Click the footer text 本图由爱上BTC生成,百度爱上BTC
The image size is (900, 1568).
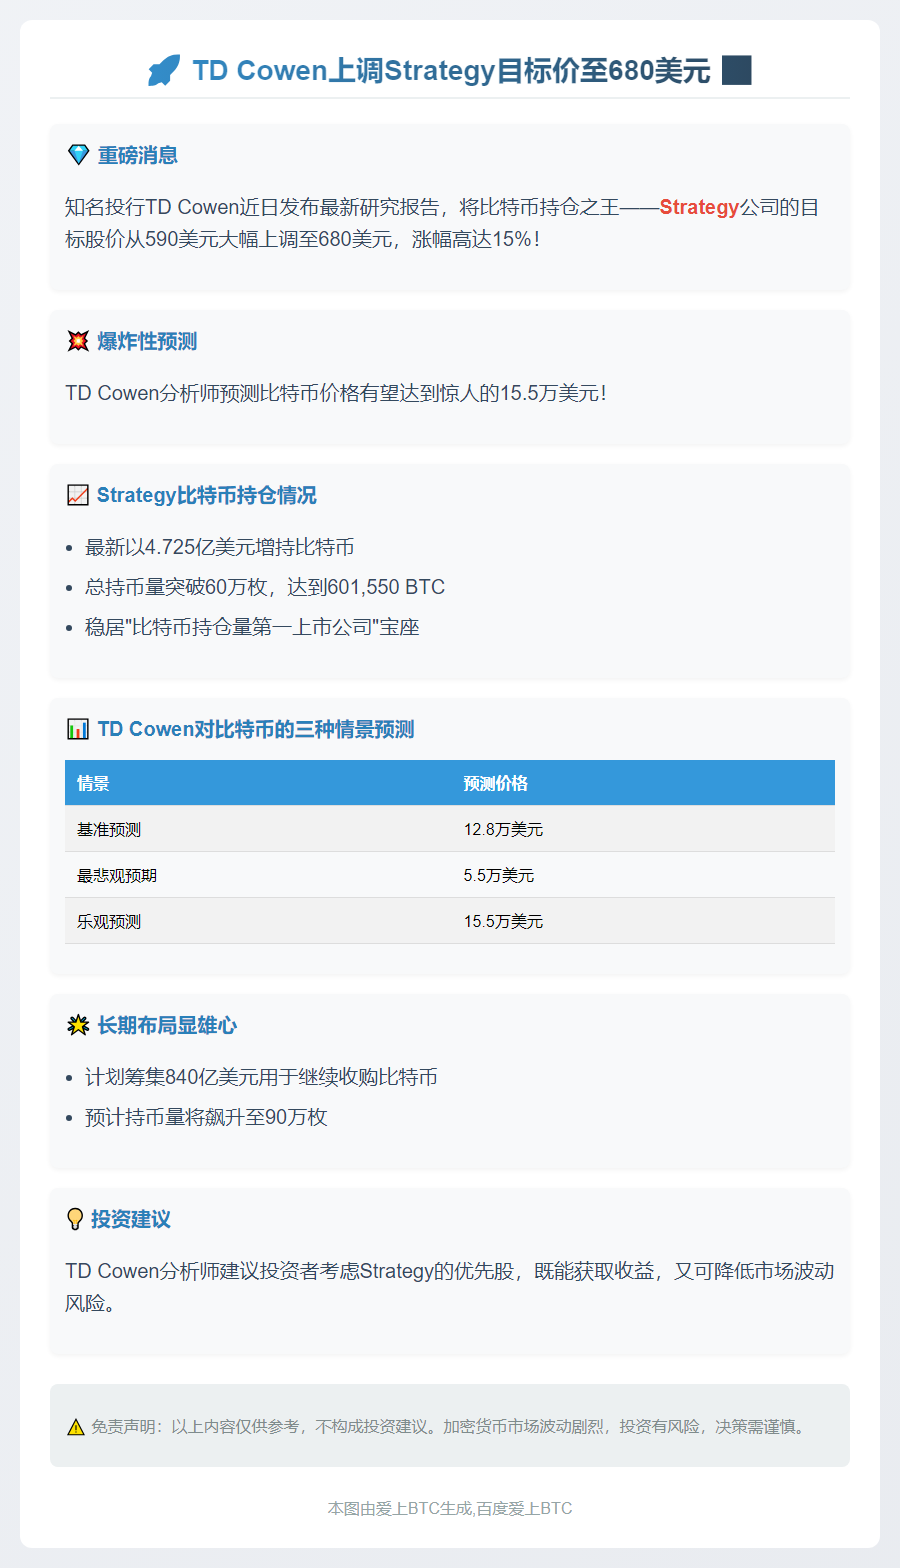(450, 1508)
